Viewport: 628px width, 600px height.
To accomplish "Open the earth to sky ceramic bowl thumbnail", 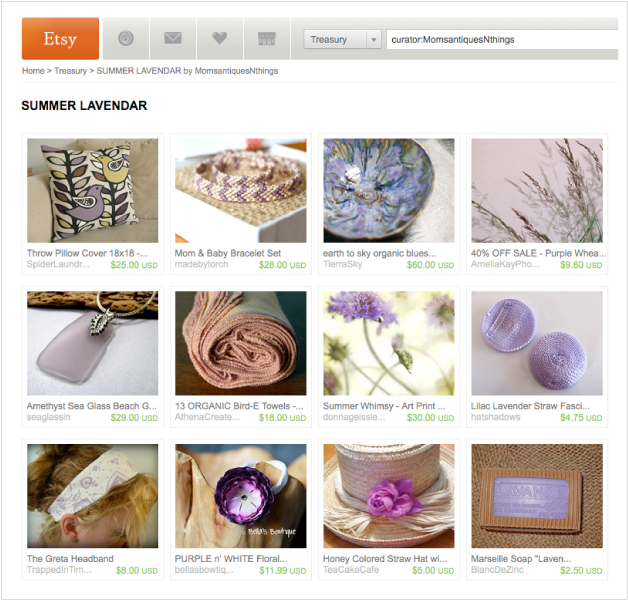I will (x=389, y=190).
